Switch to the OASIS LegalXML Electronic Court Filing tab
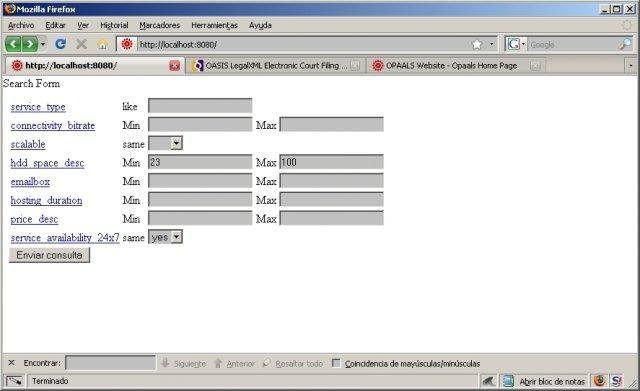Image resolution: width=640 pixels, height=391 pixels. click(276, 66)
